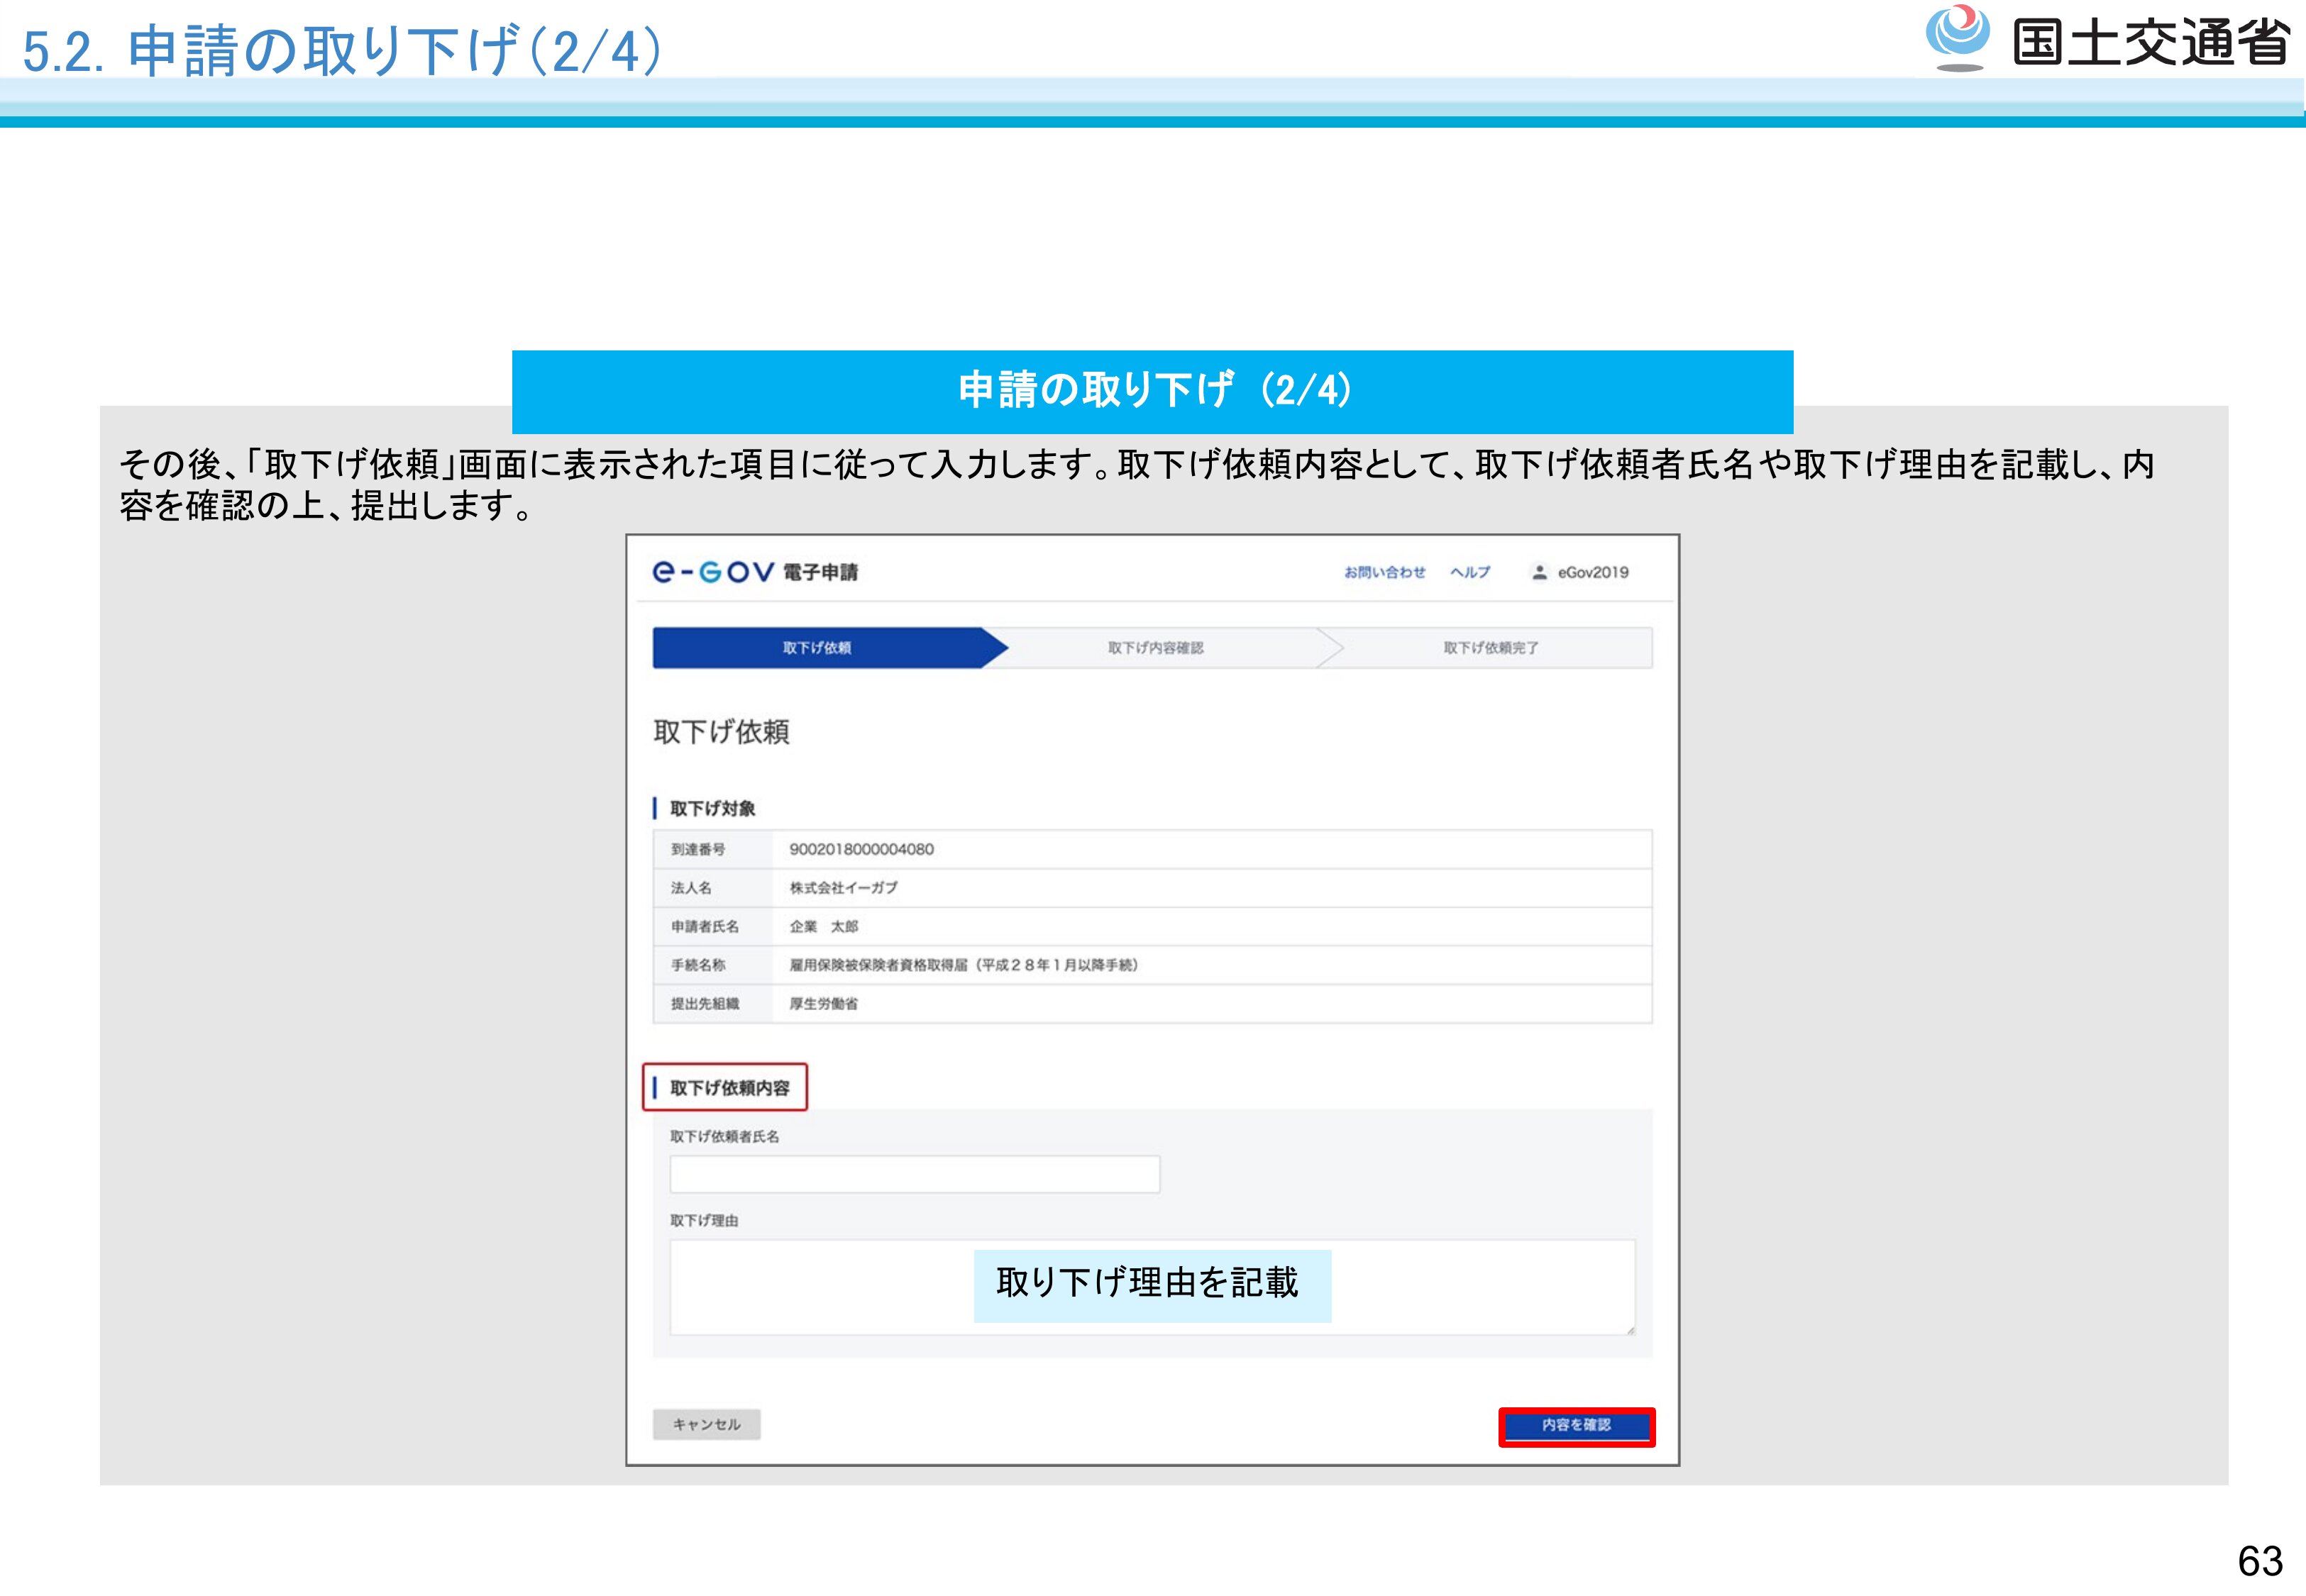The height and width of the screenshot is (1596, 2306).
Task: Click the 取下げ対象 section heading
Action: tap(712, 808)
